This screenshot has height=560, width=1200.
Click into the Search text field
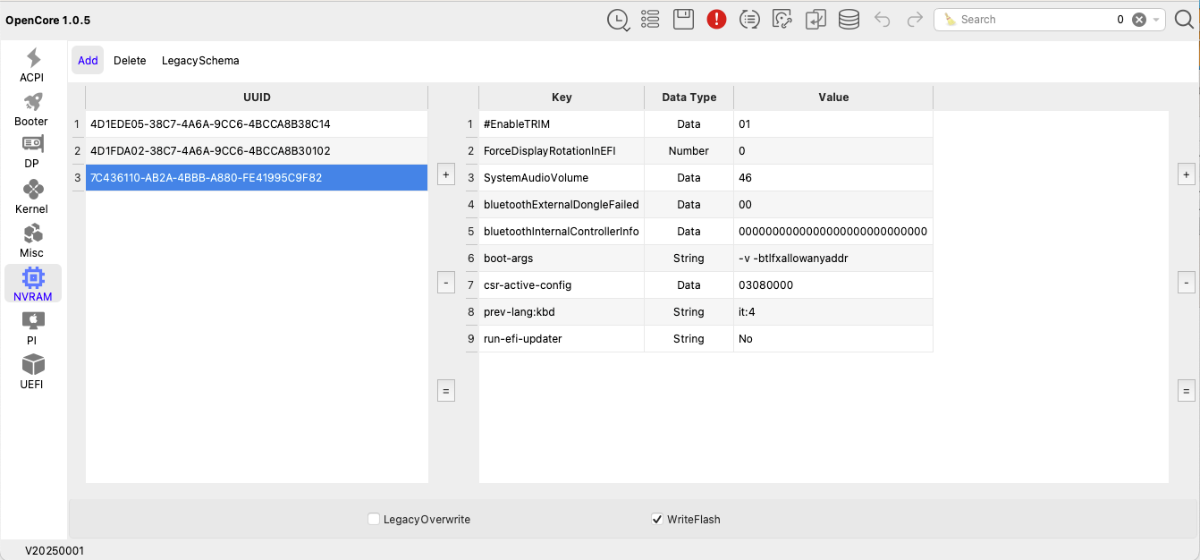pos(1030,19)
